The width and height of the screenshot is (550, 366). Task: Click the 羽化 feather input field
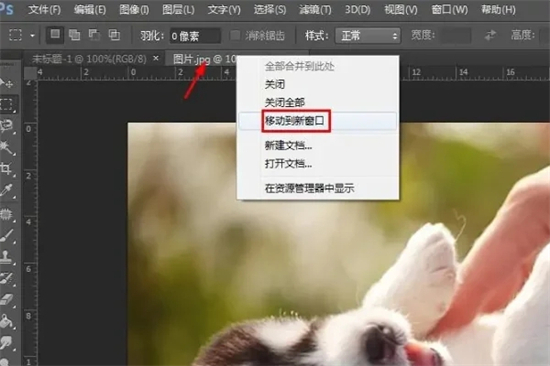(x=195, y=36)
